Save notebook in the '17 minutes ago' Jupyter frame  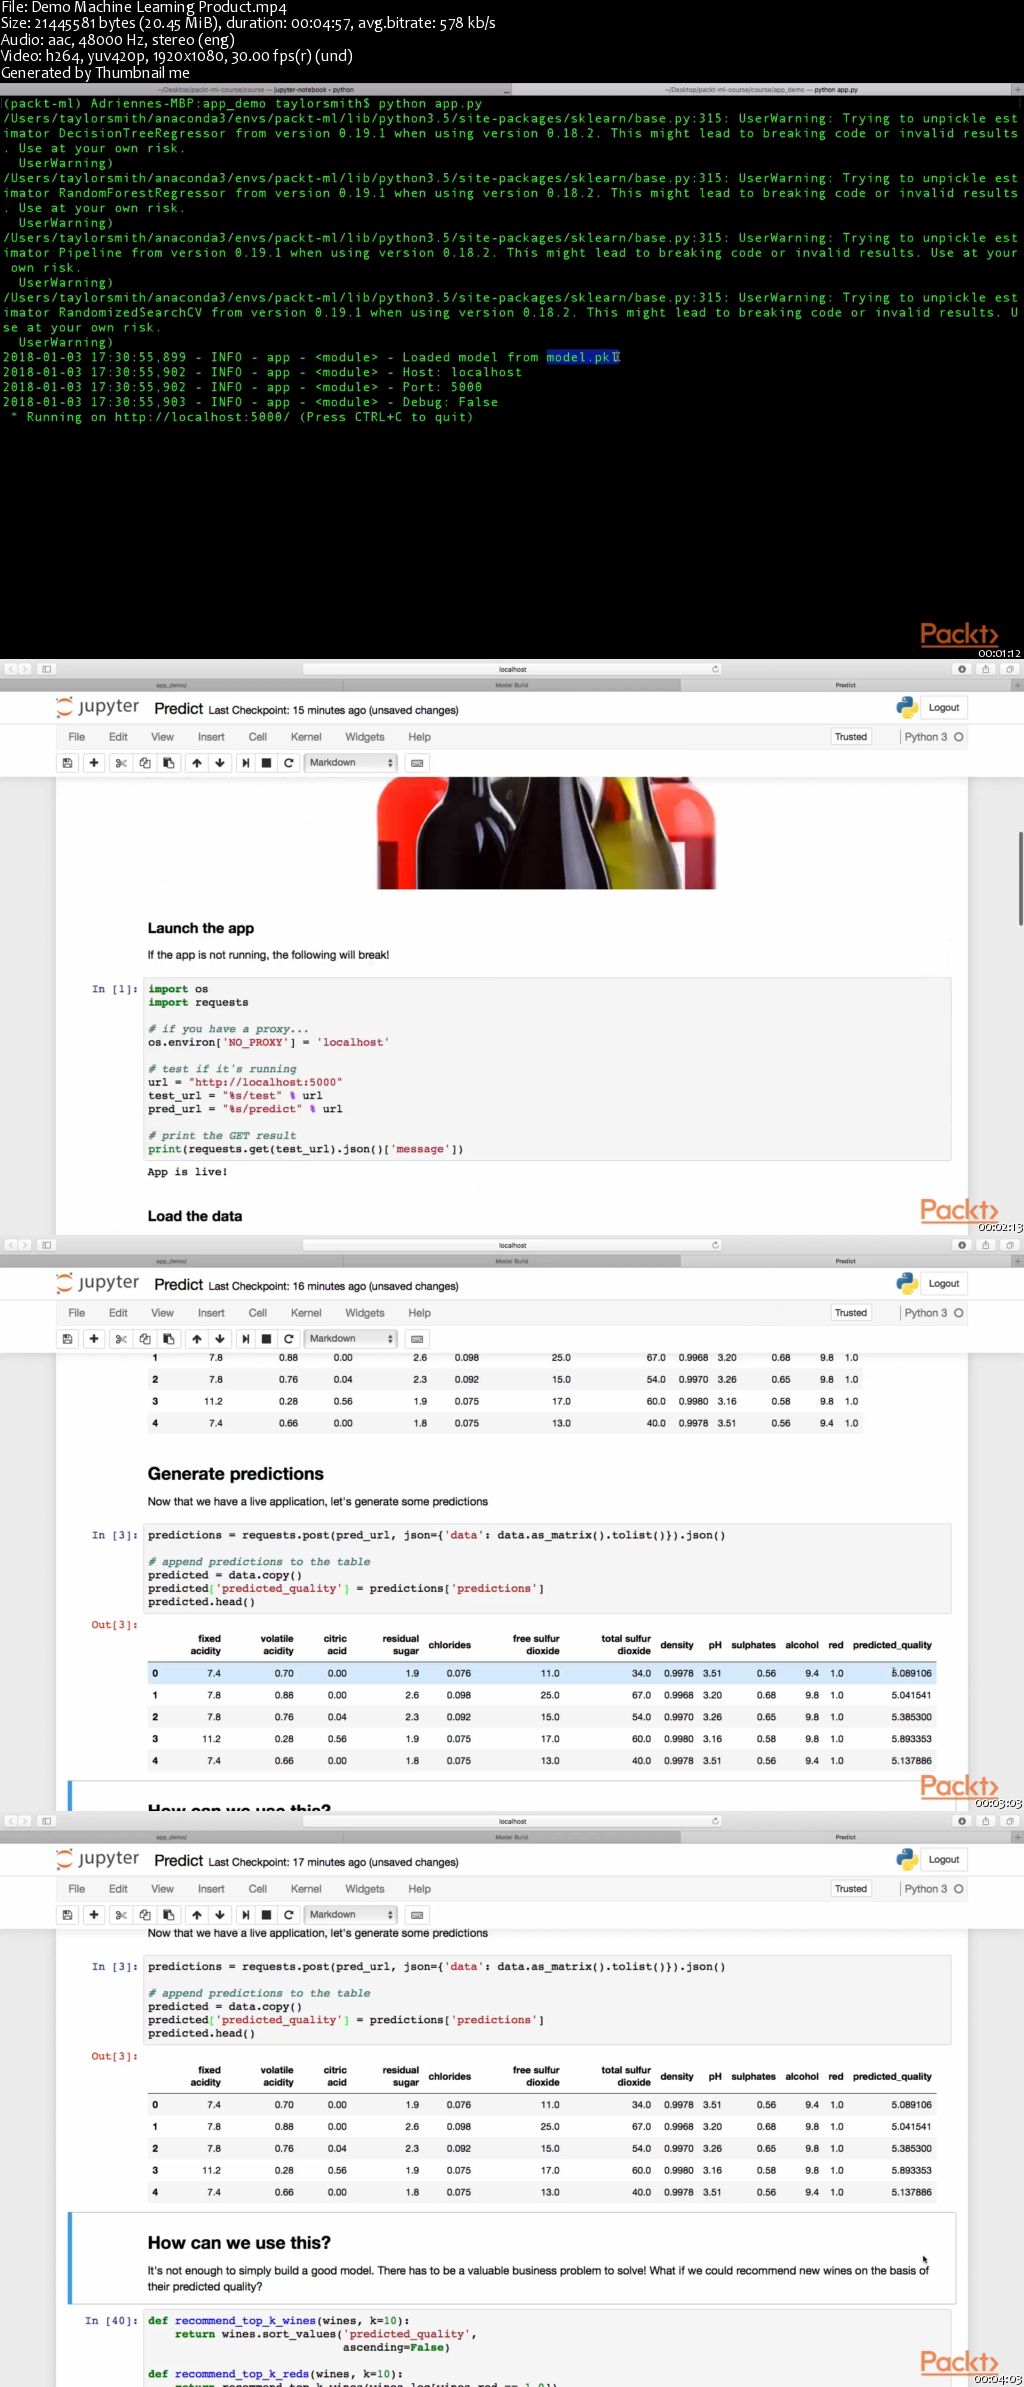click(x=67, y=1915)
